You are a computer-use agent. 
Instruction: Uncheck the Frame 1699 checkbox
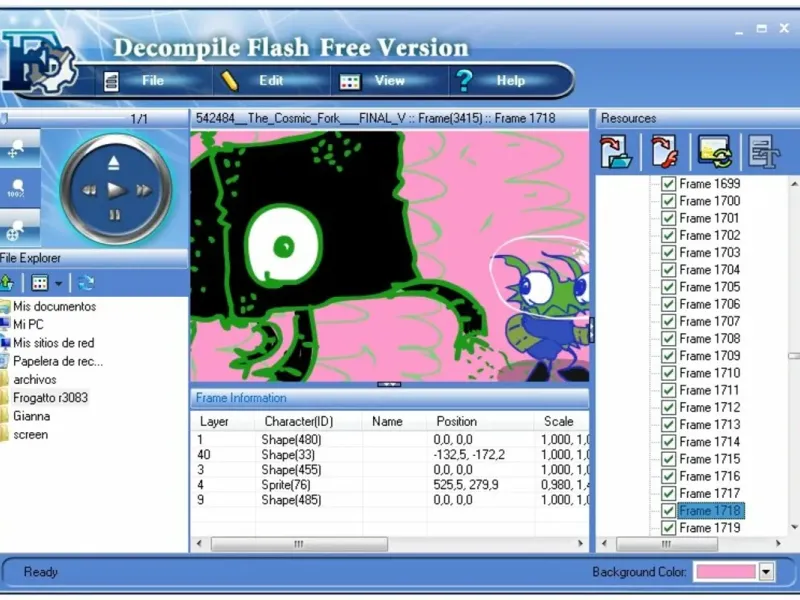point(668,184)
